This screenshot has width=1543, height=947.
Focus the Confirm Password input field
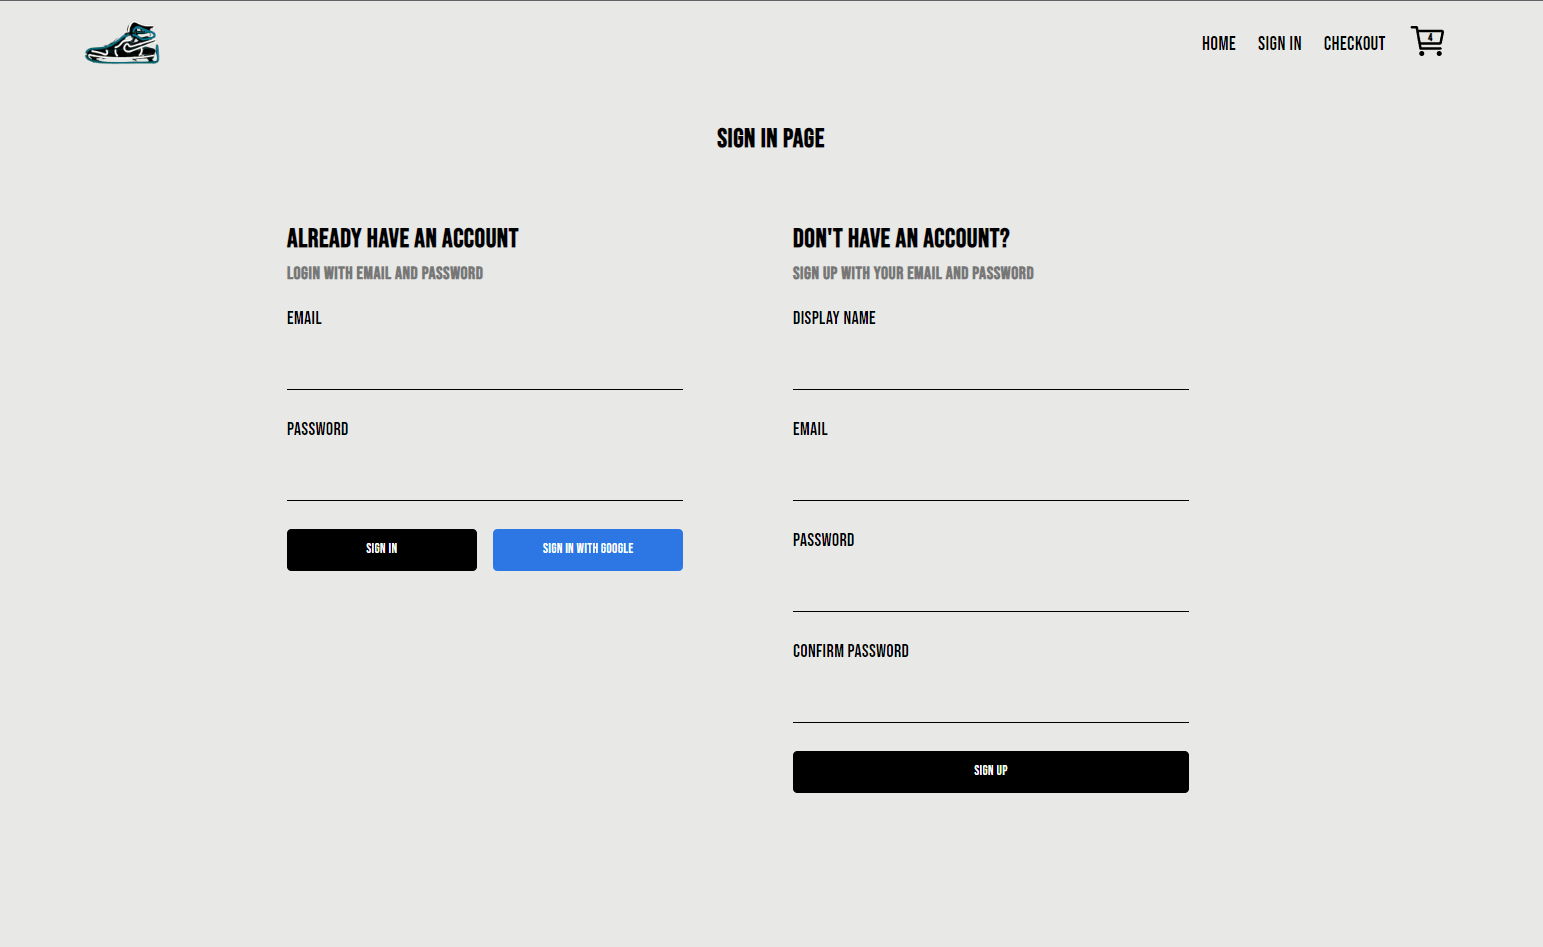click(991, 700)
